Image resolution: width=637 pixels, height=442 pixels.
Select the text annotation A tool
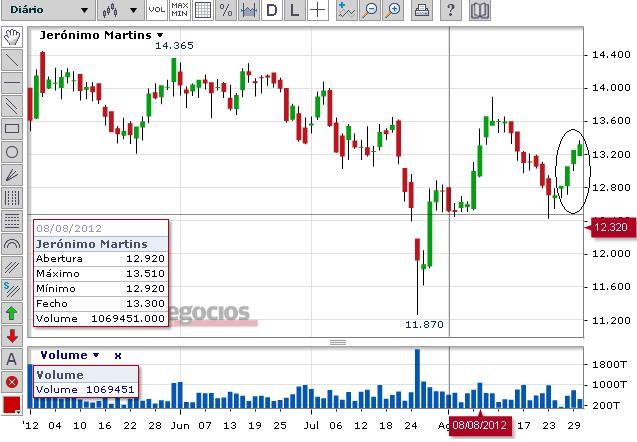[12, 359]
